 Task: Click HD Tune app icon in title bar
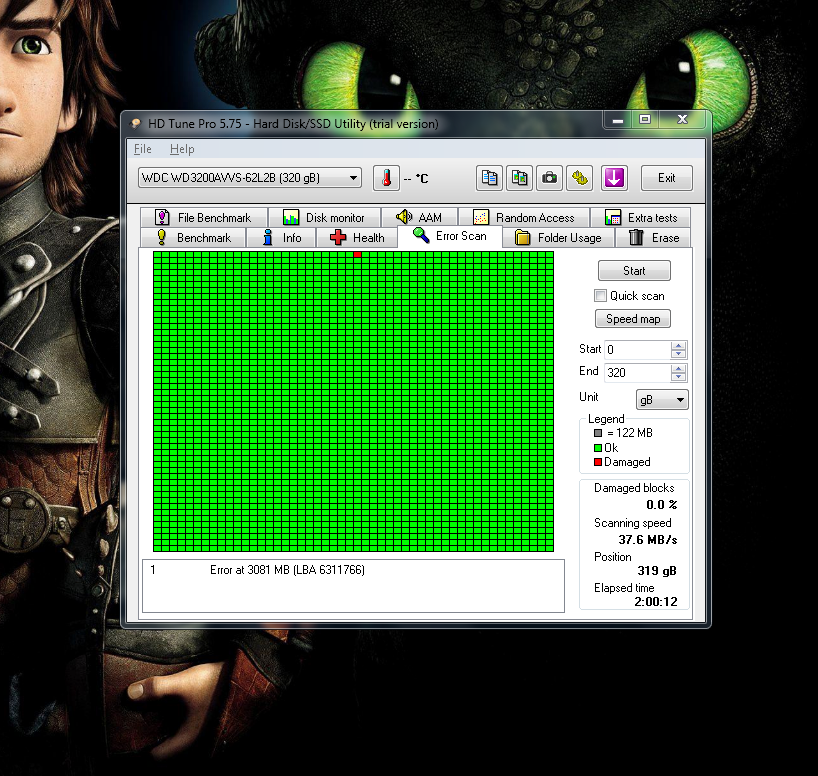click(136, 124)
